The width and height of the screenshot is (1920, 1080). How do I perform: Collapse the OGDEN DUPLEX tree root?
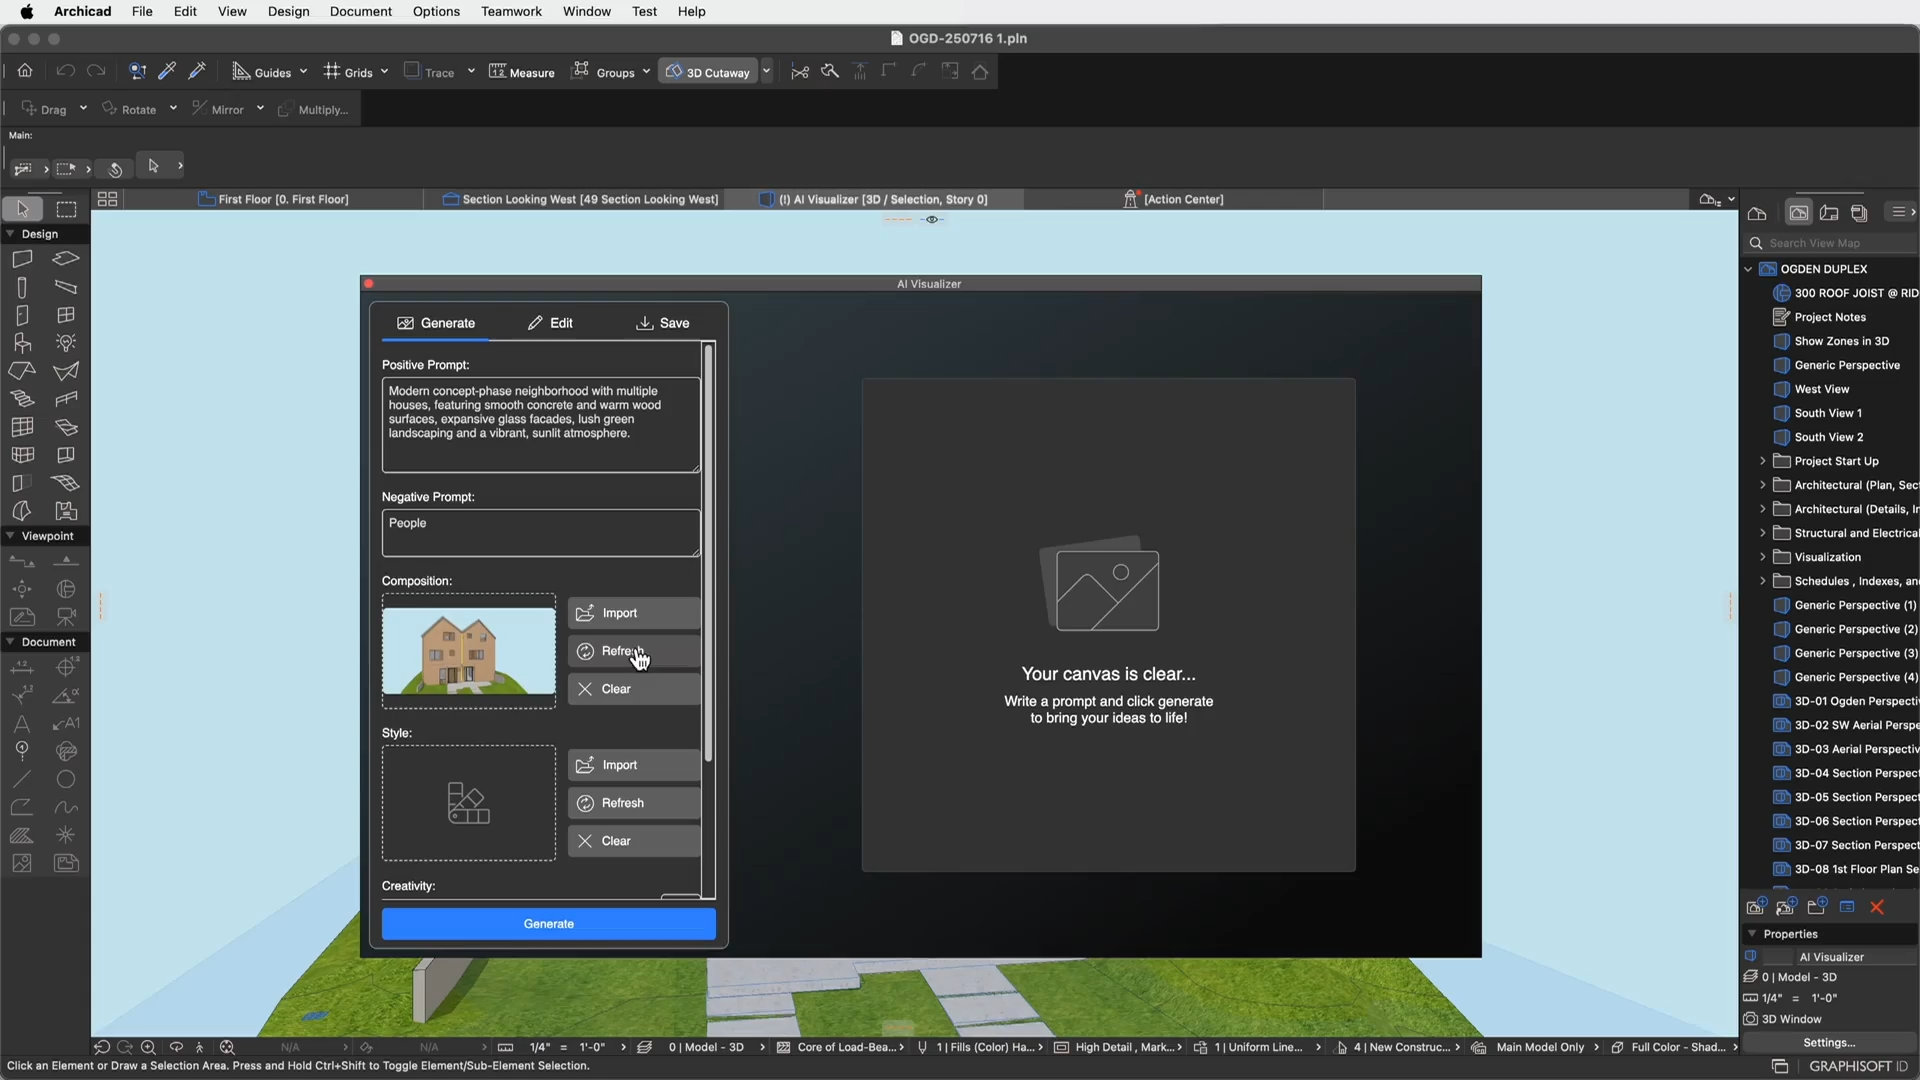(1748, 269)
